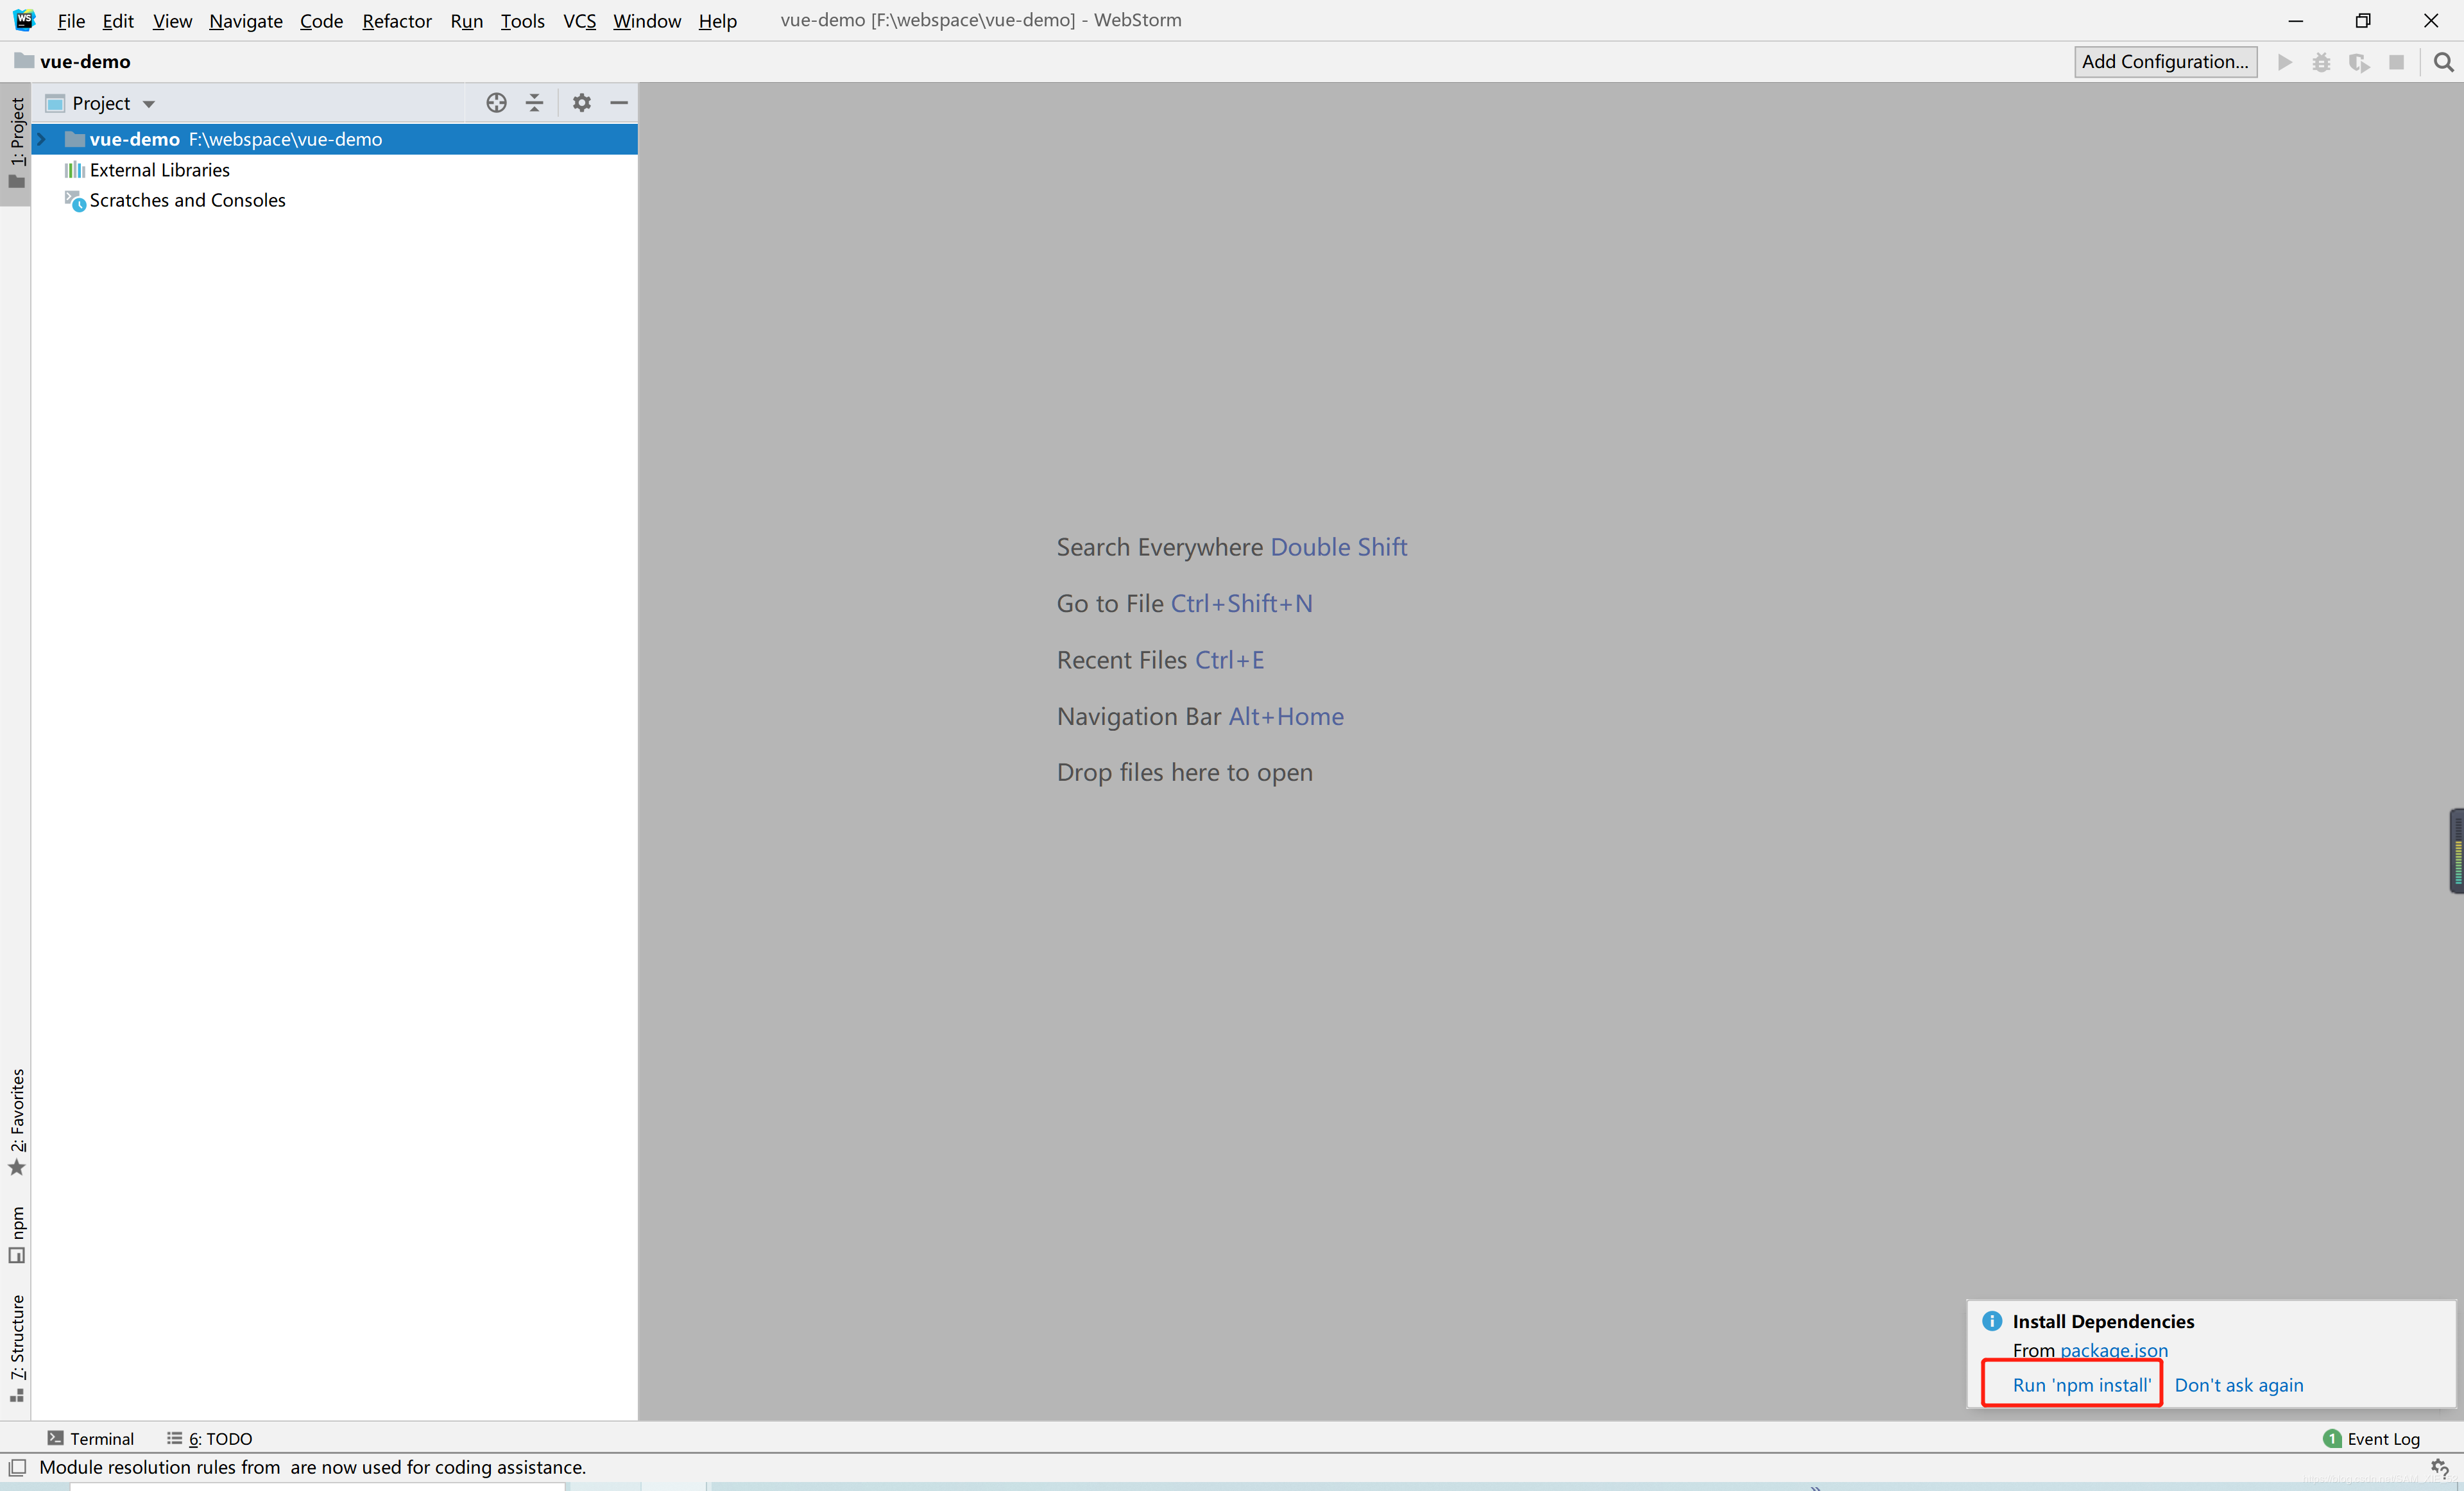Click the Collapse All icon in Project panel
The width and height of the screenshot is (2464, 1491).
(x=535, y=103)
